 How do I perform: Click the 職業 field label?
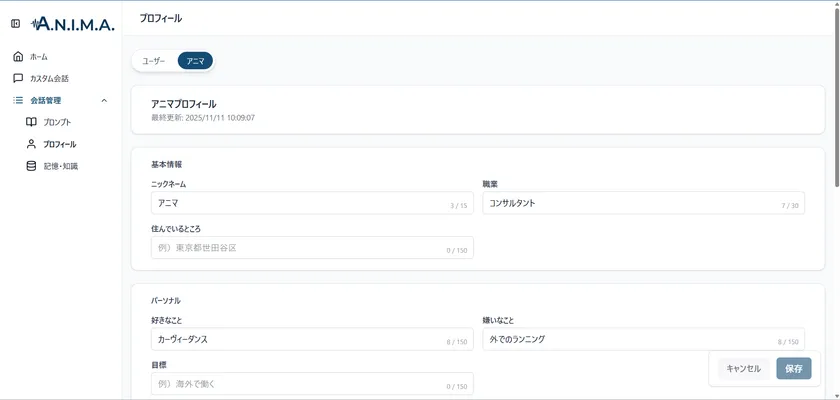pos(491,184)
